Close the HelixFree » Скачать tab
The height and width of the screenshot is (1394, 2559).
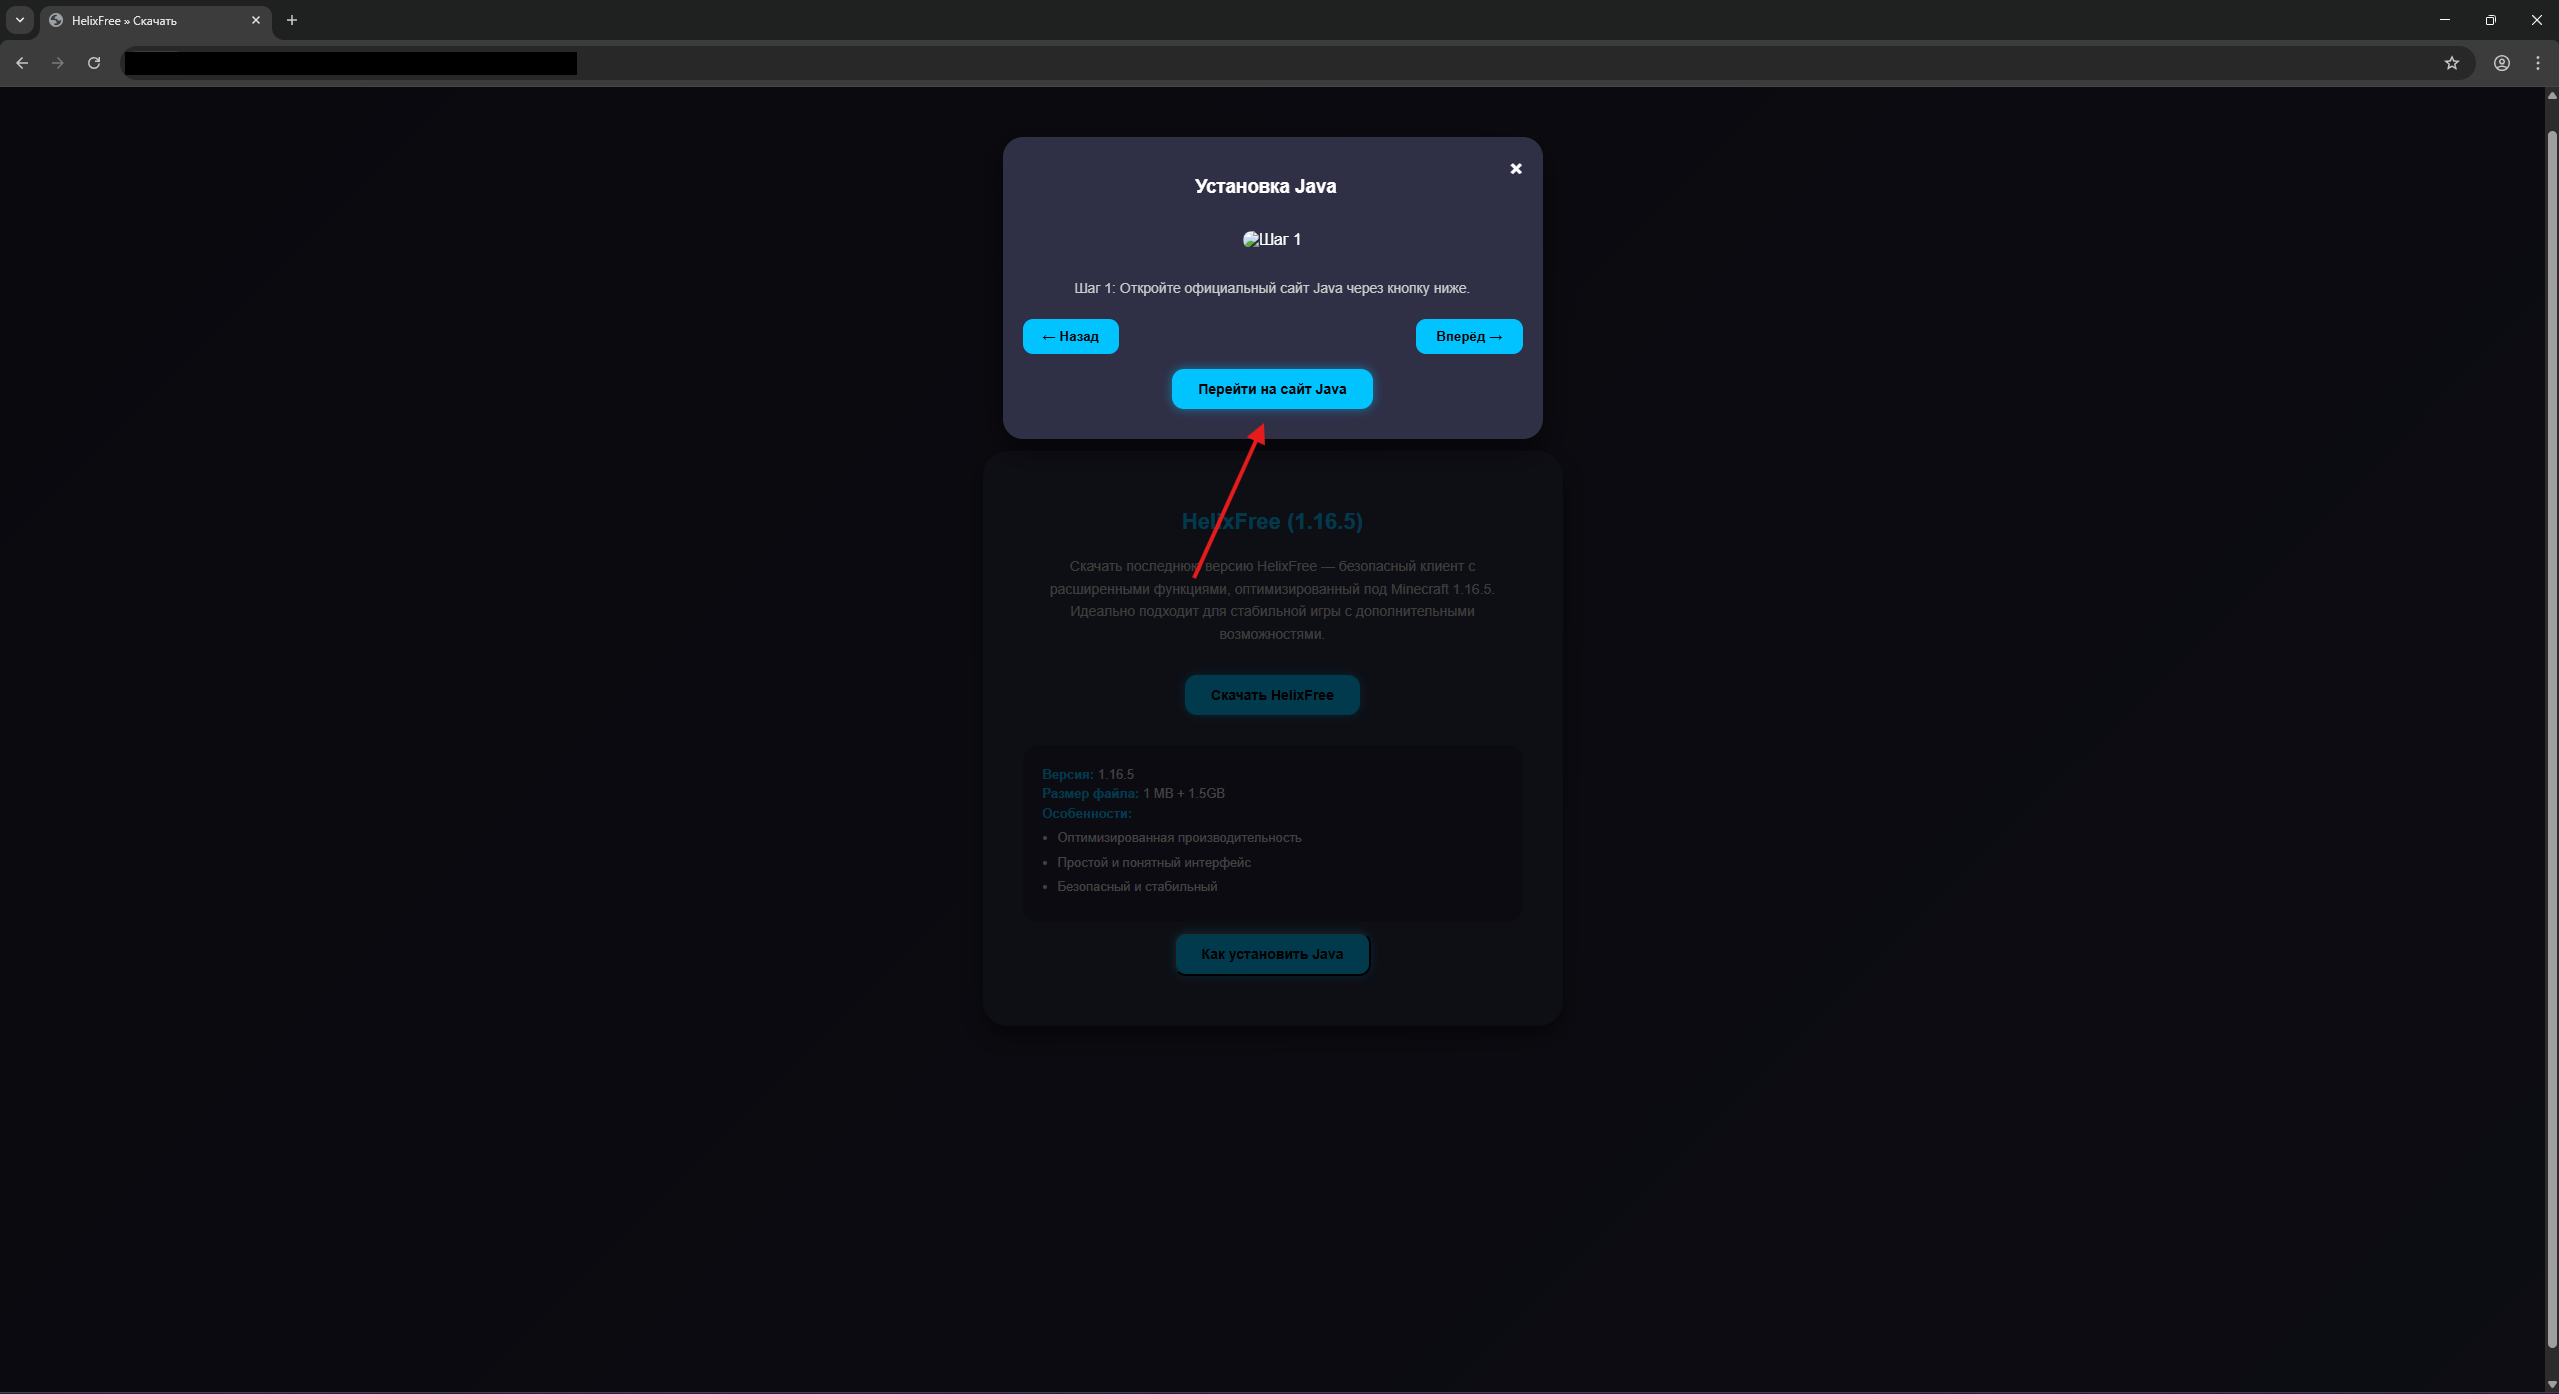coord(256,20)
